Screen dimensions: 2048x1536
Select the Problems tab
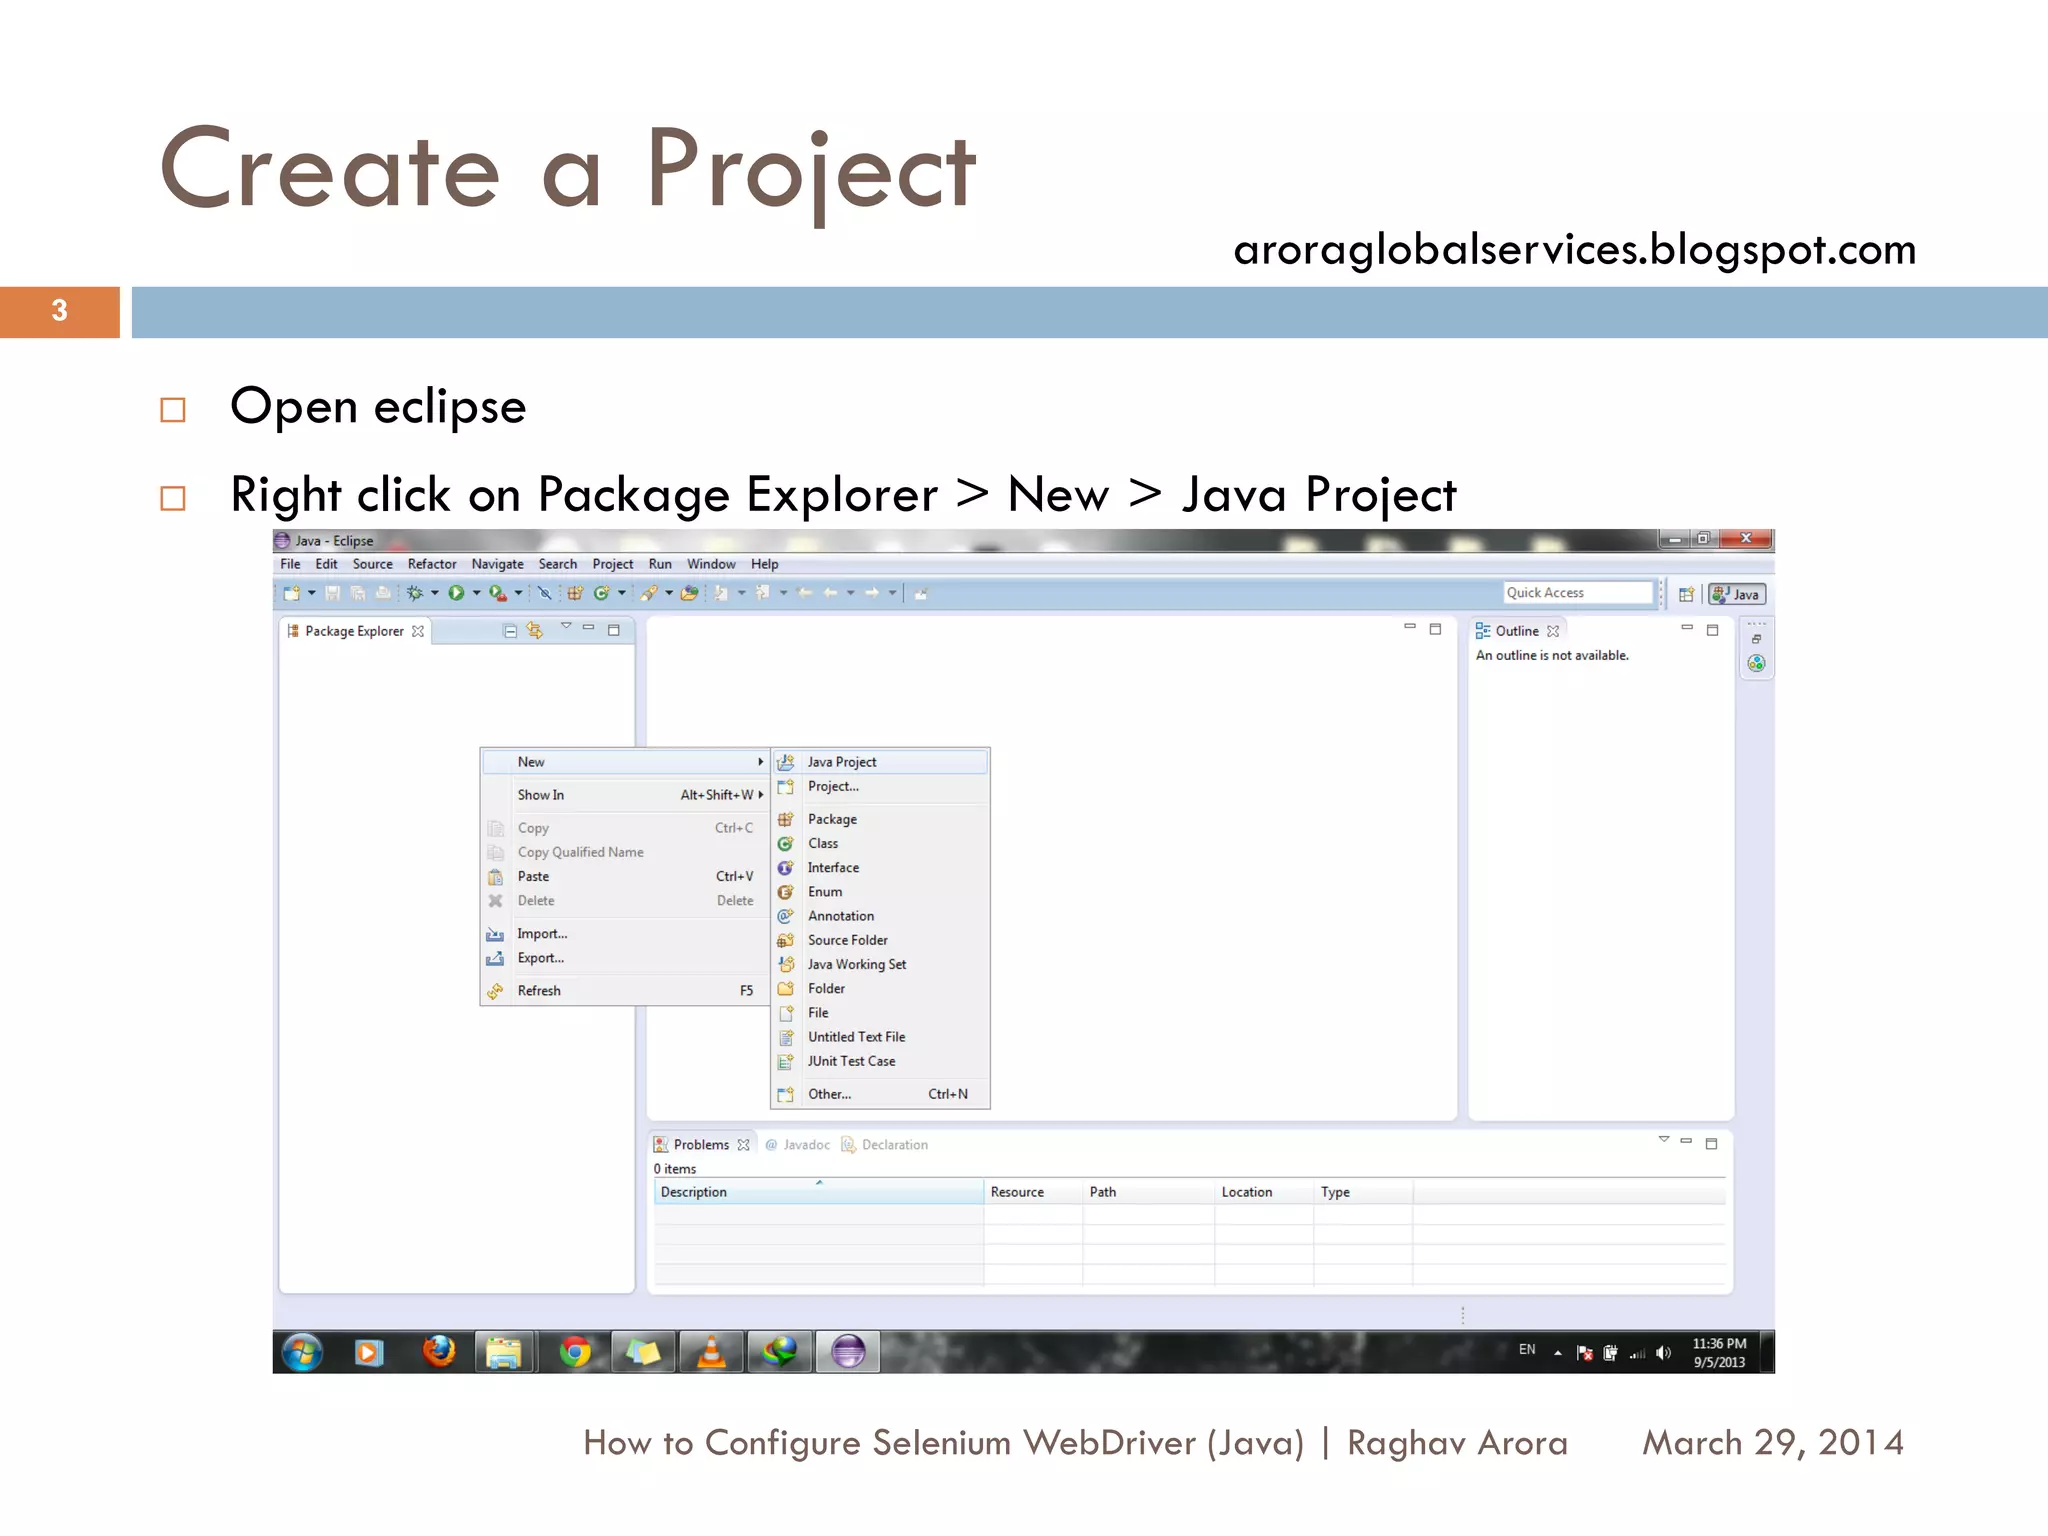(x=701, y=1145)
